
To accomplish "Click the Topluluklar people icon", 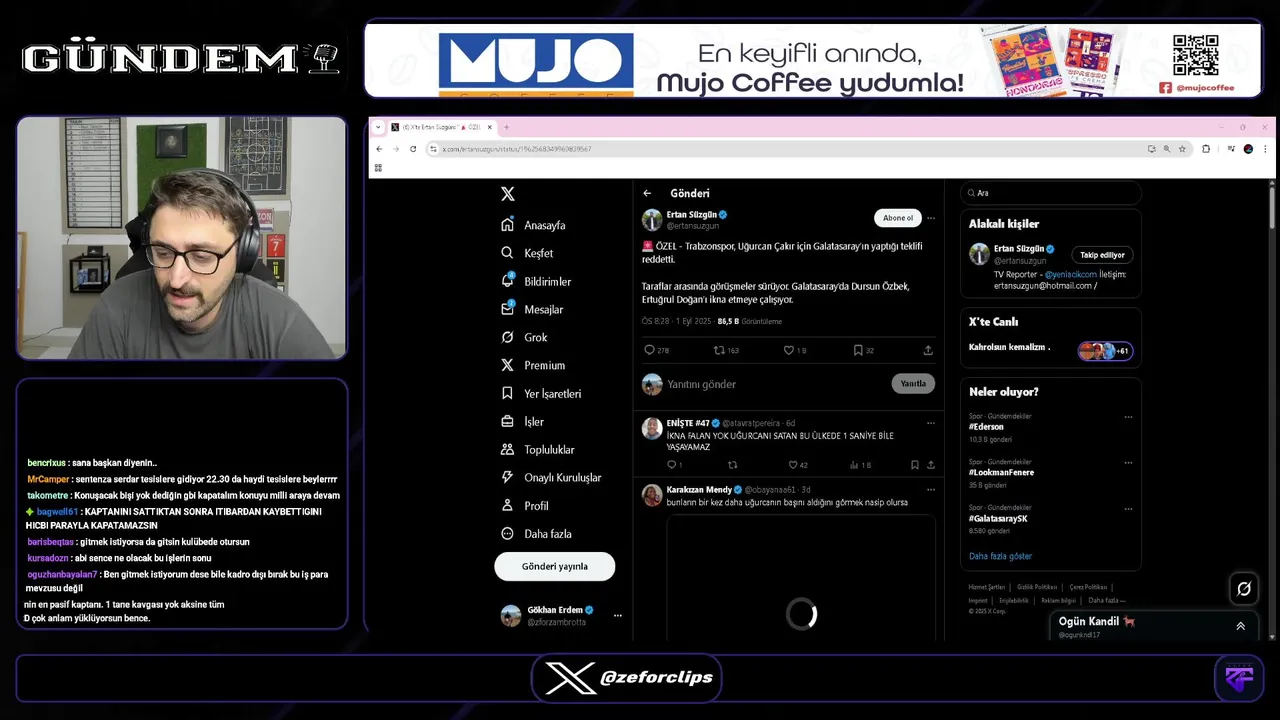I will click(508, 449).
